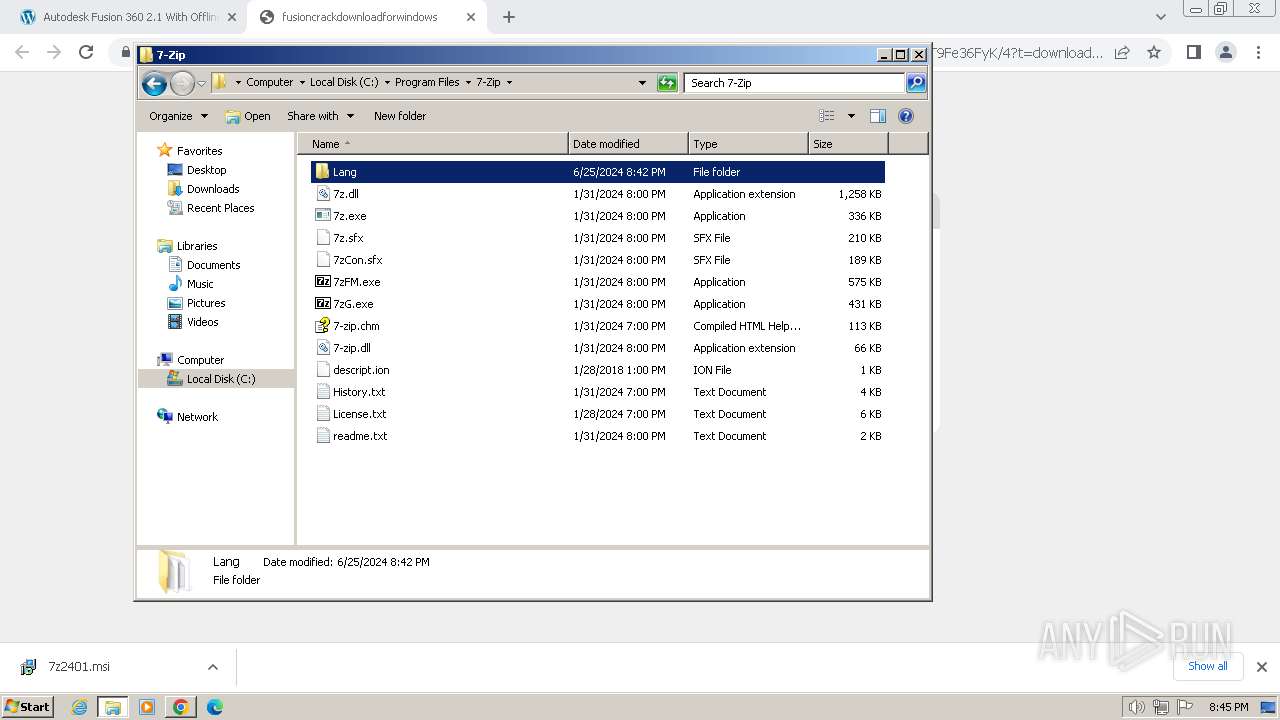Open Windows Explorer taskbar icon
This screenshot has width=1280, height=720.
(x=113, y=707)
